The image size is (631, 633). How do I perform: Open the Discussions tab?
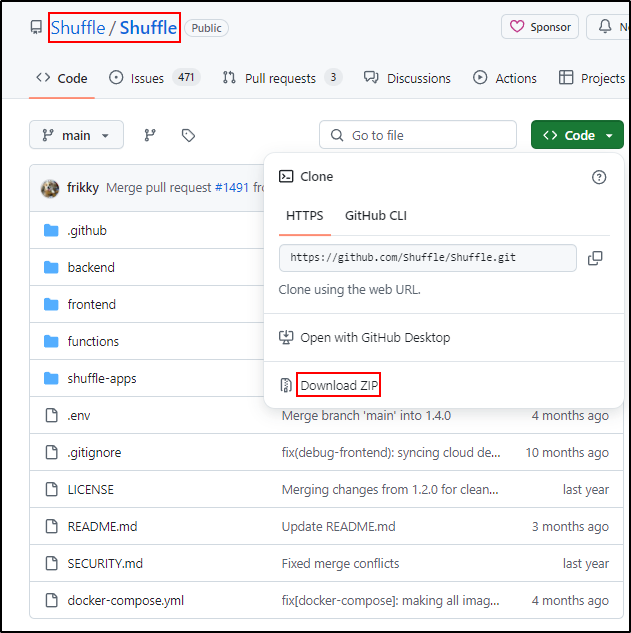click(x=407, y=78)
